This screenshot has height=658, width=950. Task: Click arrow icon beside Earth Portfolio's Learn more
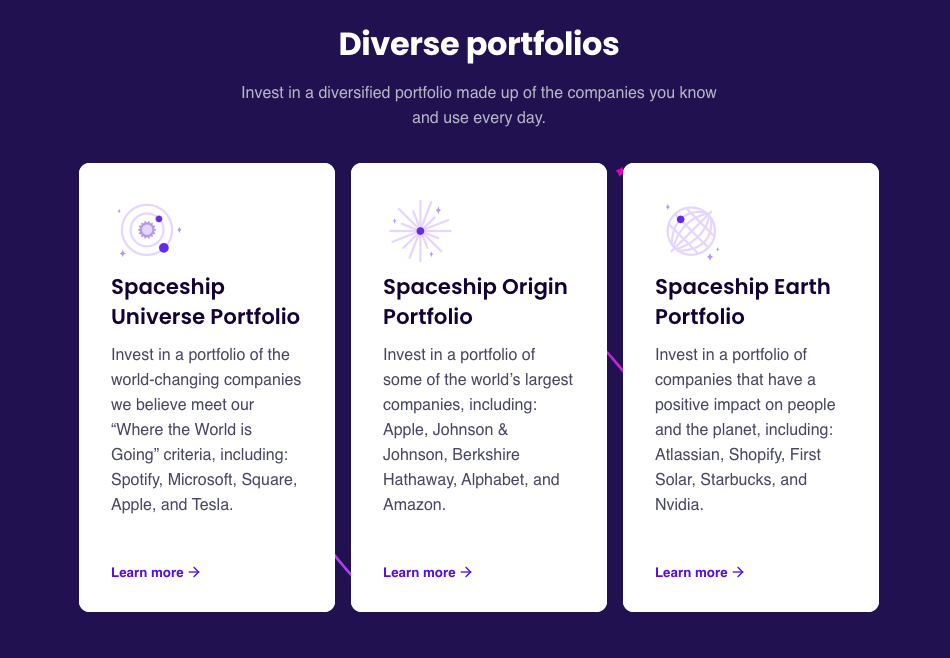tap(739, 572)
